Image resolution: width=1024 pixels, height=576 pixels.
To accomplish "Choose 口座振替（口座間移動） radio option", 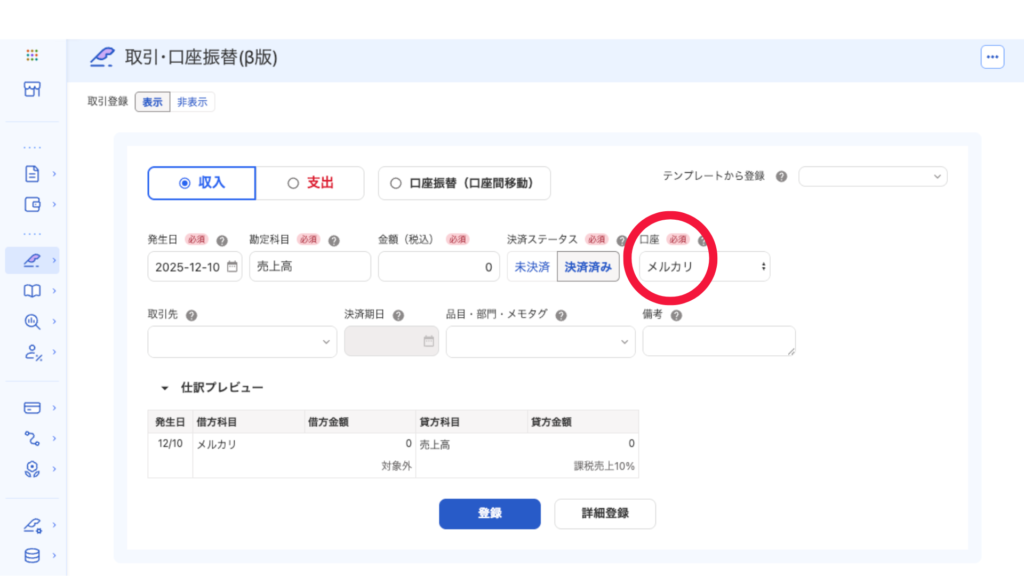I will click(464, 183).
